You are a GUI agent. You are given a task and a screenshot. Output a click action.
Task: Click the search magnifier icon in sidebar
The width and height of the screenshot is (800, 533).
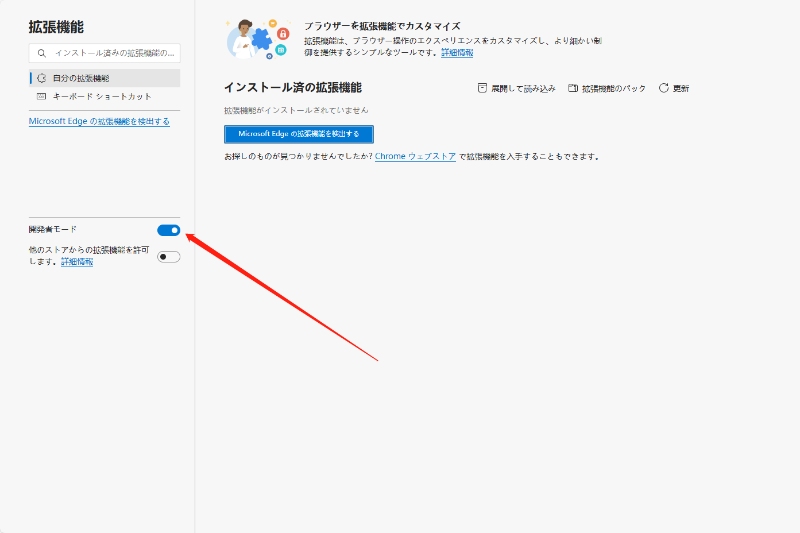tap(42, 53)
